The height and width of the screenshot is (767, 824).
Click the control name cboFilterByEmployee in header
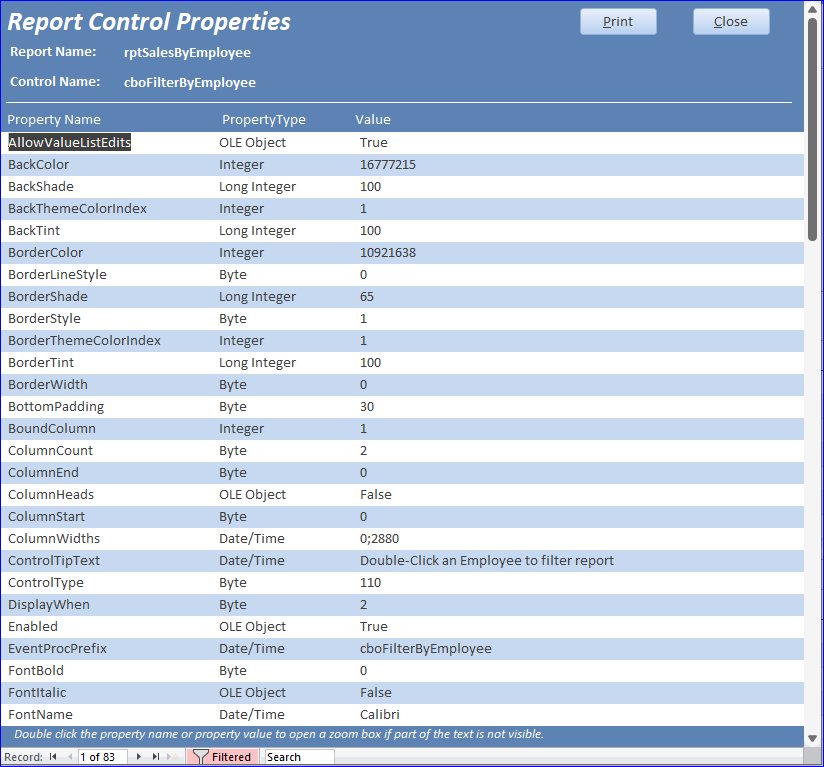point(190,83)
